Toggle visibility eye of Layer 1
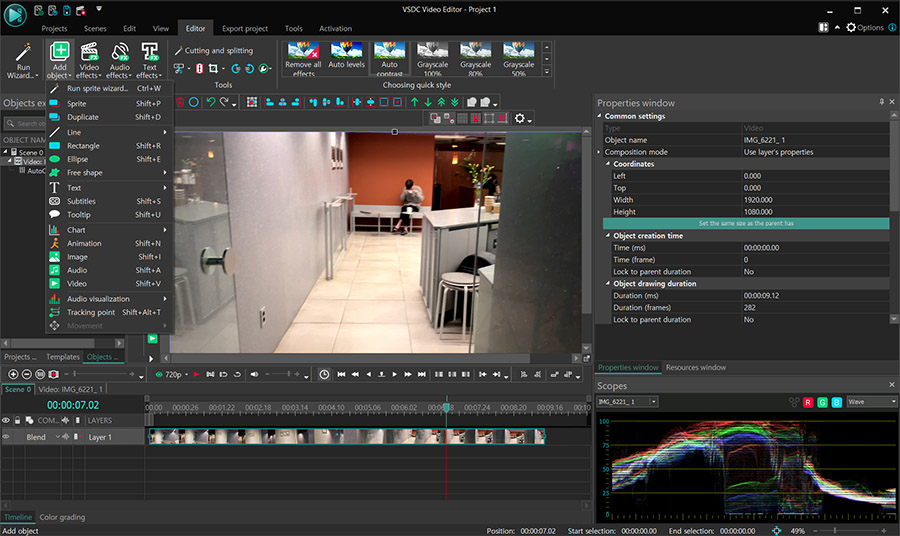The image size is (900, 536). [x=6, y=437]
